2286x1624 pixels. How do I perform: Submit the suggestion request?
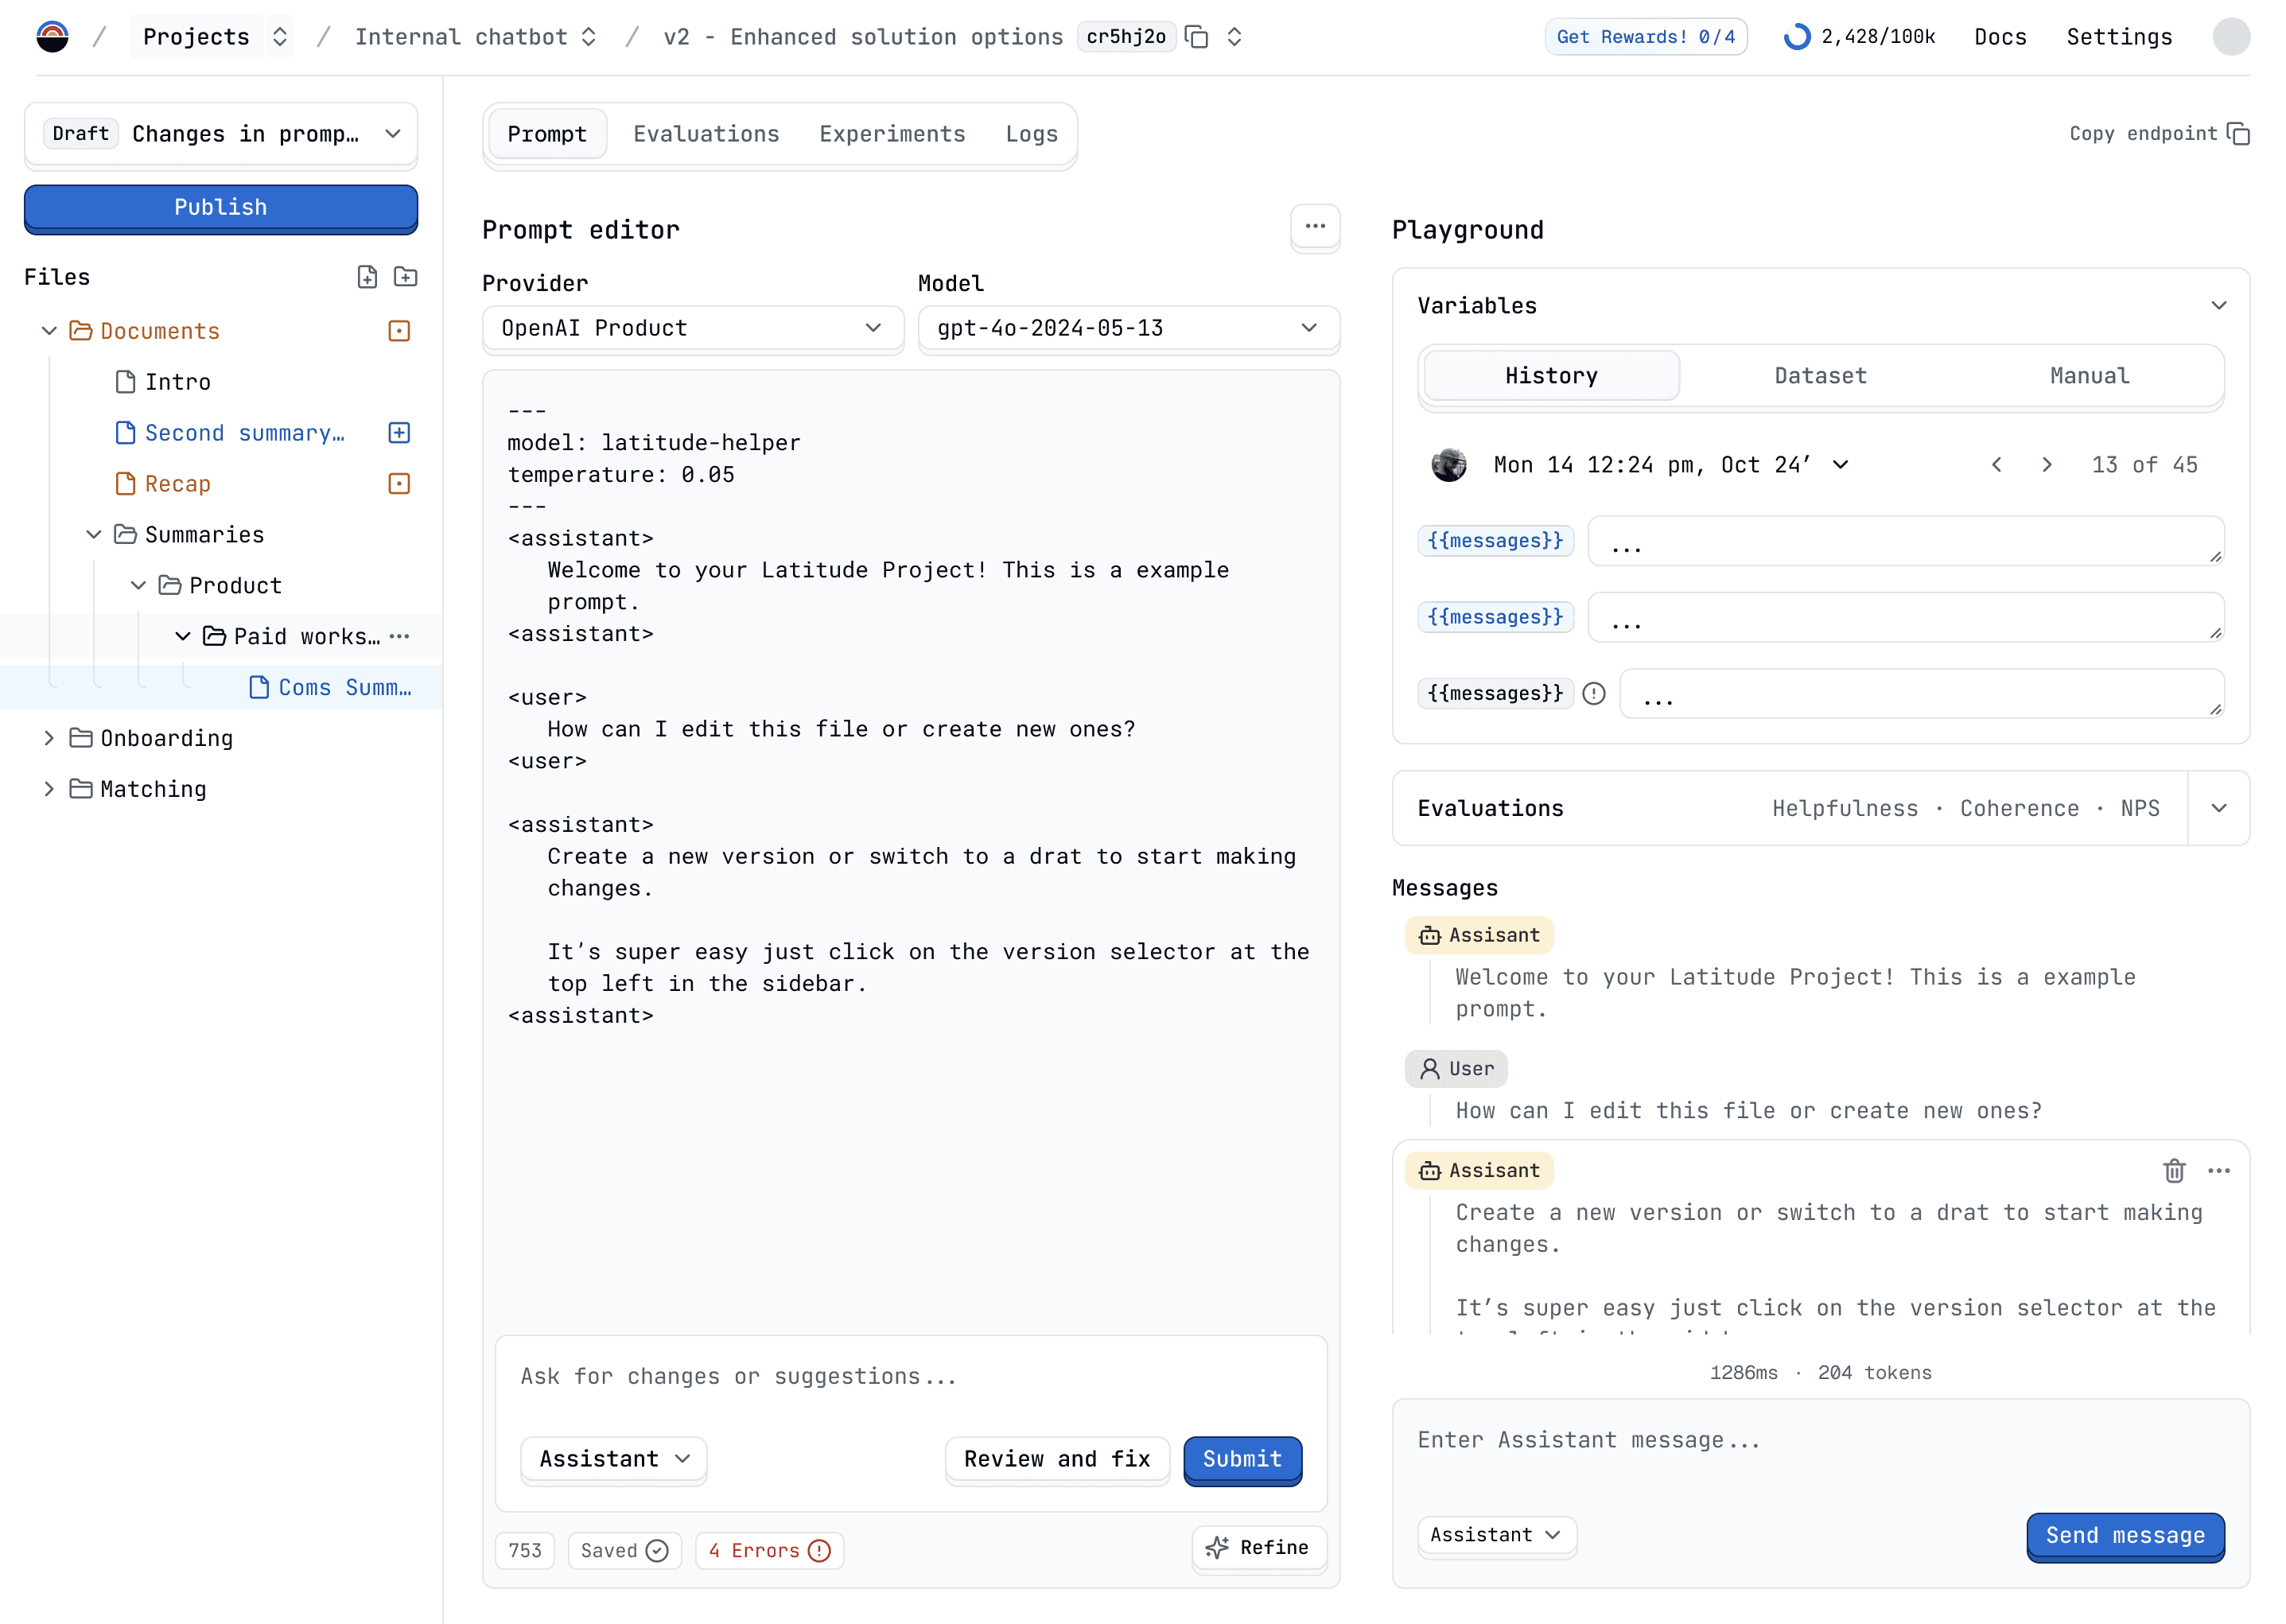pos(1242,1460)
